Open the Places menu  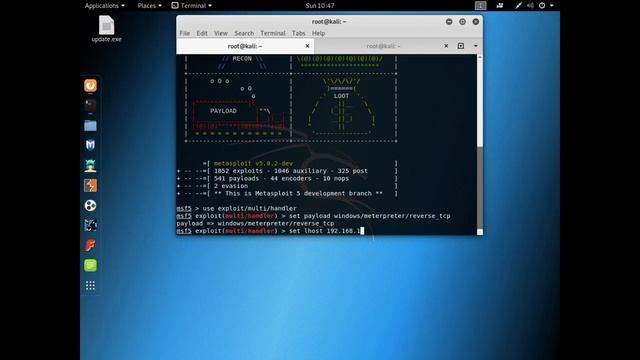coord(149,5)
